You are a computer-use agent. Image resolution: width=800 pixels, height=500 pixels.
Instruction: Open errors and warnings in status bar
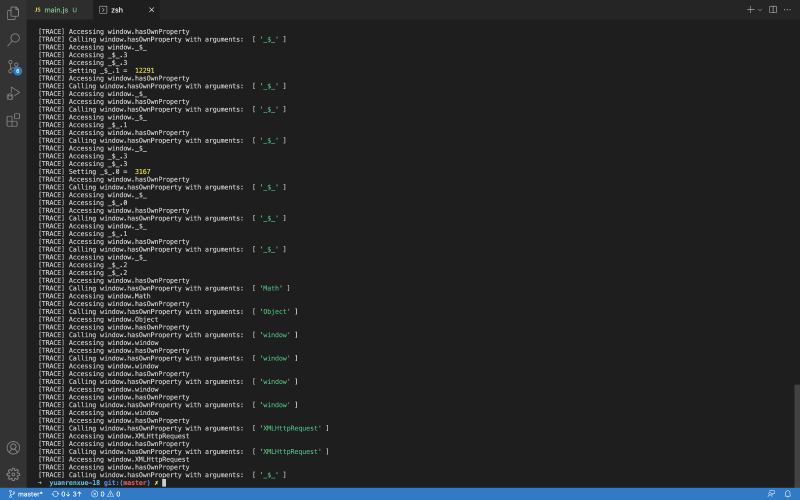pos(105,494)
